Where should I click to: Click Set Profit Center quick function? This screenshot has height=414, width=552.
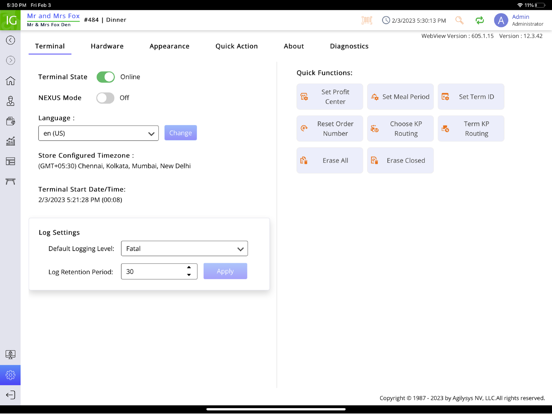point(330,96)
